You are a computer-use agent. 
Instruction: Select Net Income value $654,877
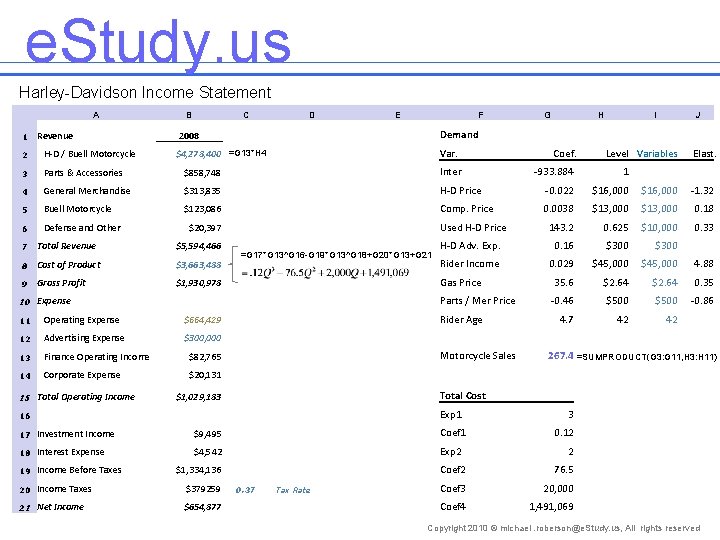pyautogui.click(x=202, y=507)
